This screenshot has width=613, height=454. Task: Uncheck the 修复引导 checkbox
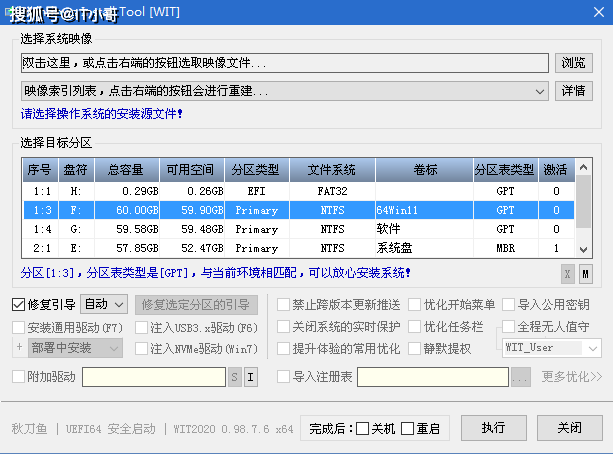[x=18, y=305]
